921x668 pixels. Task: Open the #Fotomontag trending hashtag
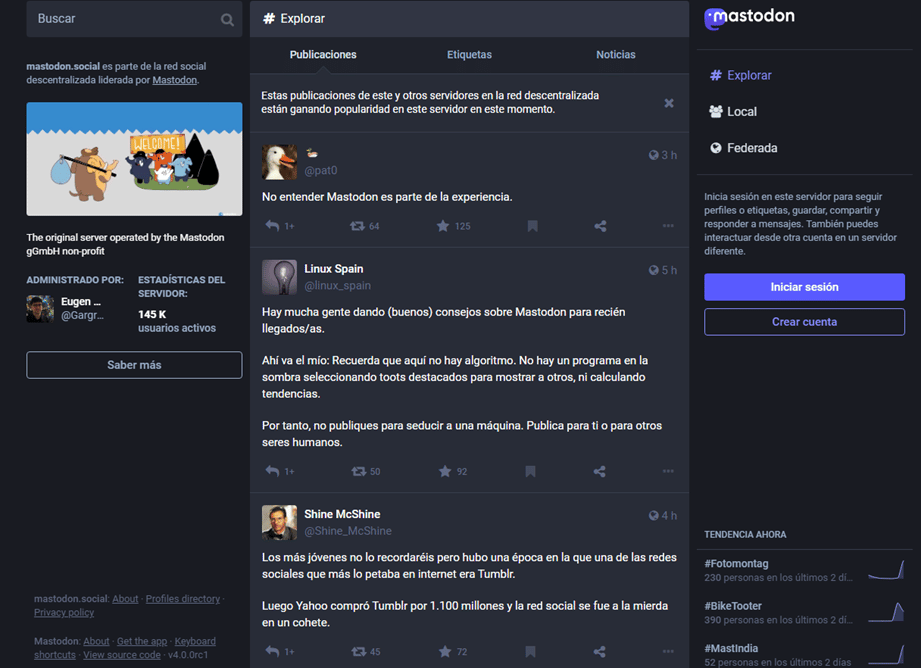coord(736,563)
